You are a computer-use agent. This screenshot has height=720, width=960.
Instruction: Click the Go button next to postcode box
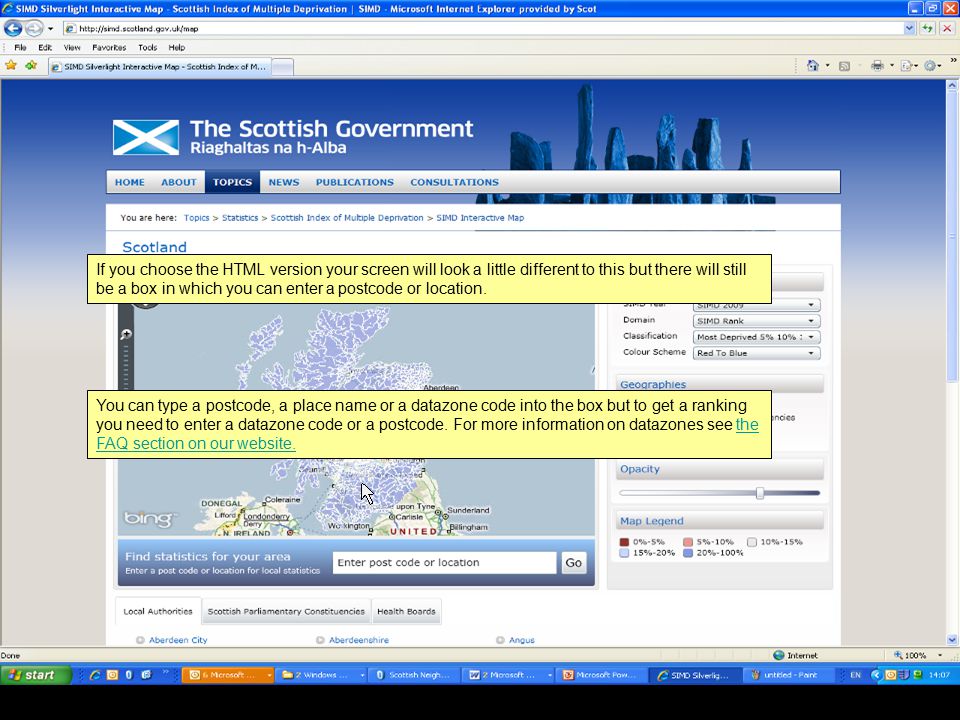[574, 563]
